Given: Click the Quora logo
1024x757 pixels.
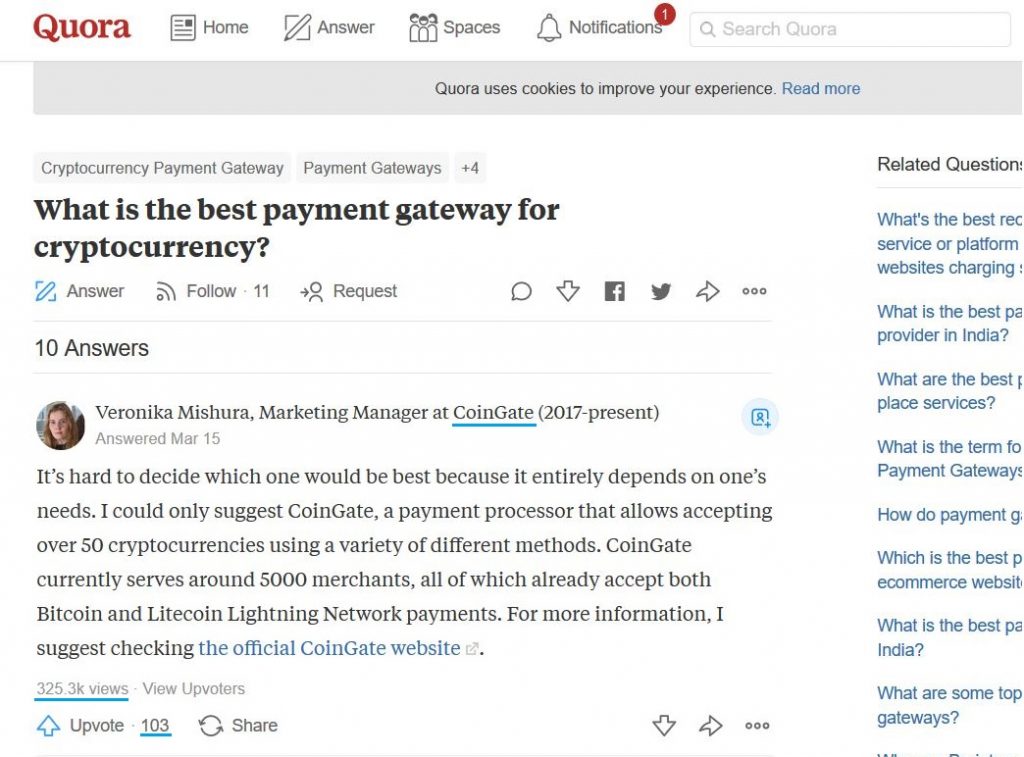Looking at the screenshot, I should (x=82, y=27).
